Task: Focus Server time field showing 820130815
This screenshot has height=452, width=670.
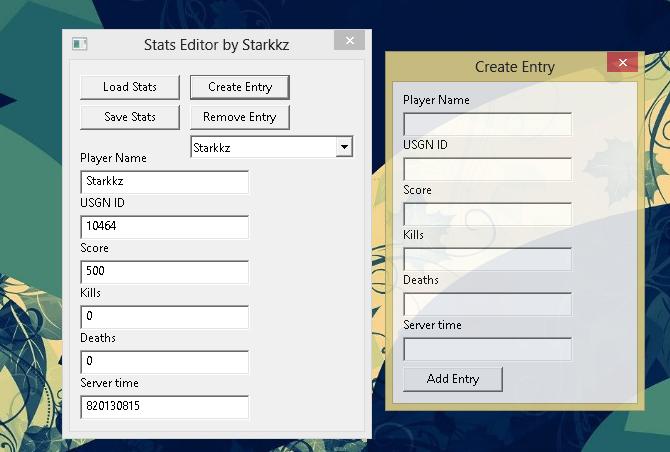Action: (x=165, y=407)
